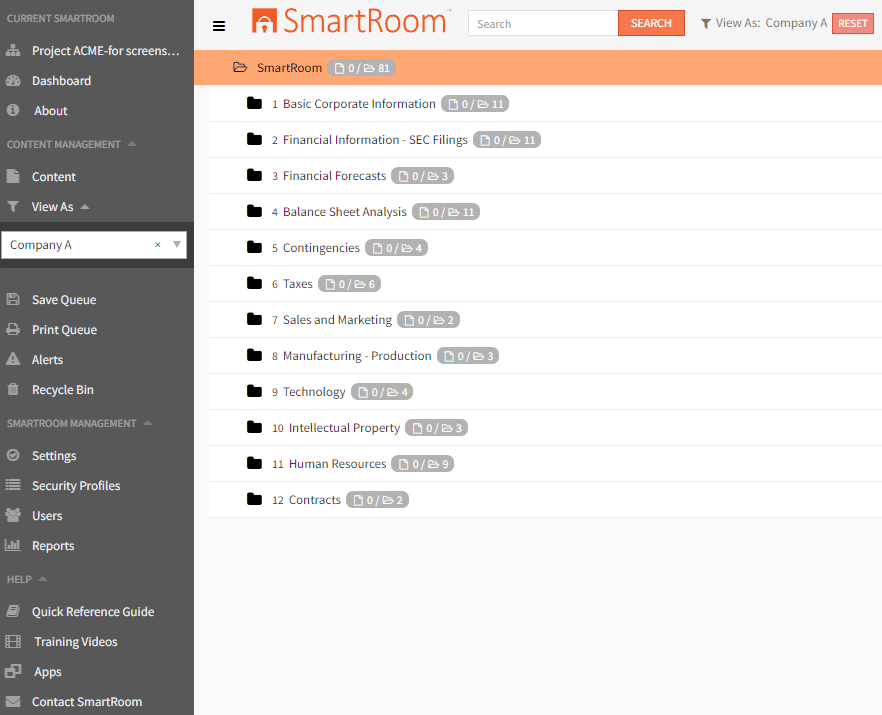
Task: Open the Intellectual Property folder
Action: [x=344, y=428]
